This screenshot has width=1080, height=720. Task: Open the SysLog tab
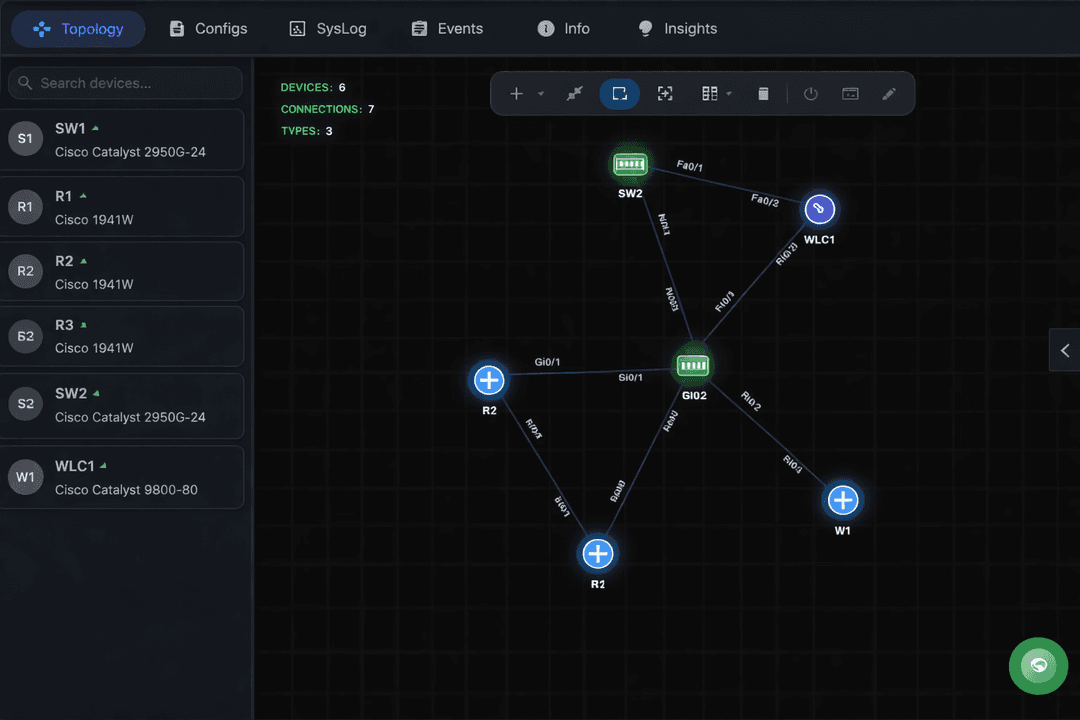328,29
